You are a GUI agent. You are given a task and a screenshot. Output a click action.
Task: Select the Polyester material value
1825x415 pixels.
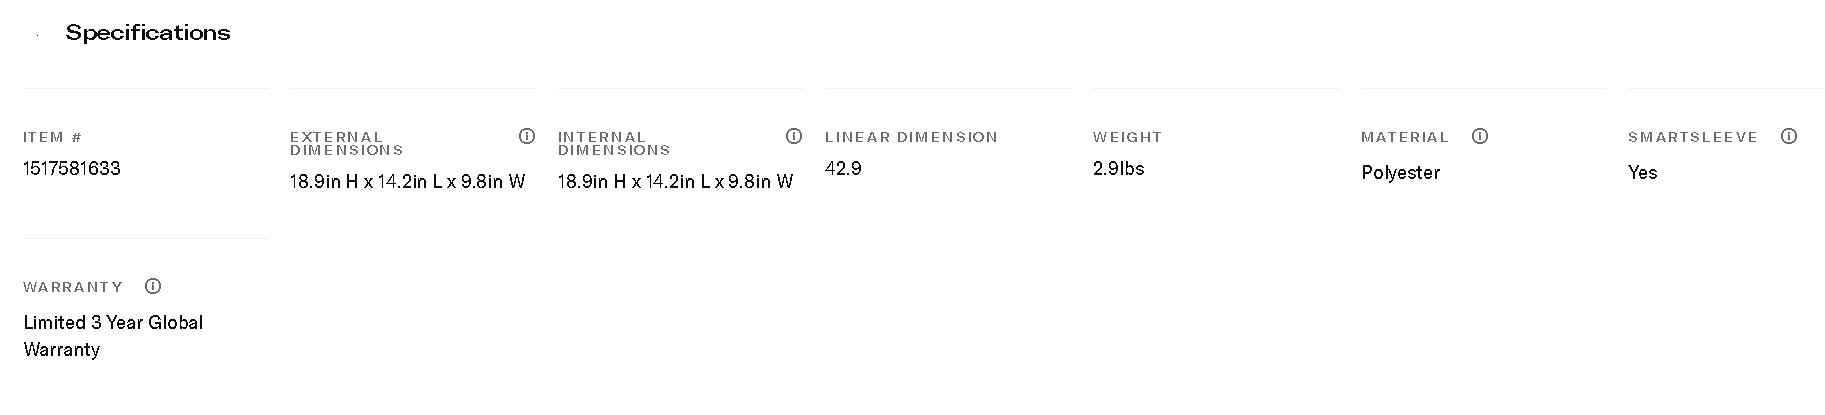coord(1400,173)
